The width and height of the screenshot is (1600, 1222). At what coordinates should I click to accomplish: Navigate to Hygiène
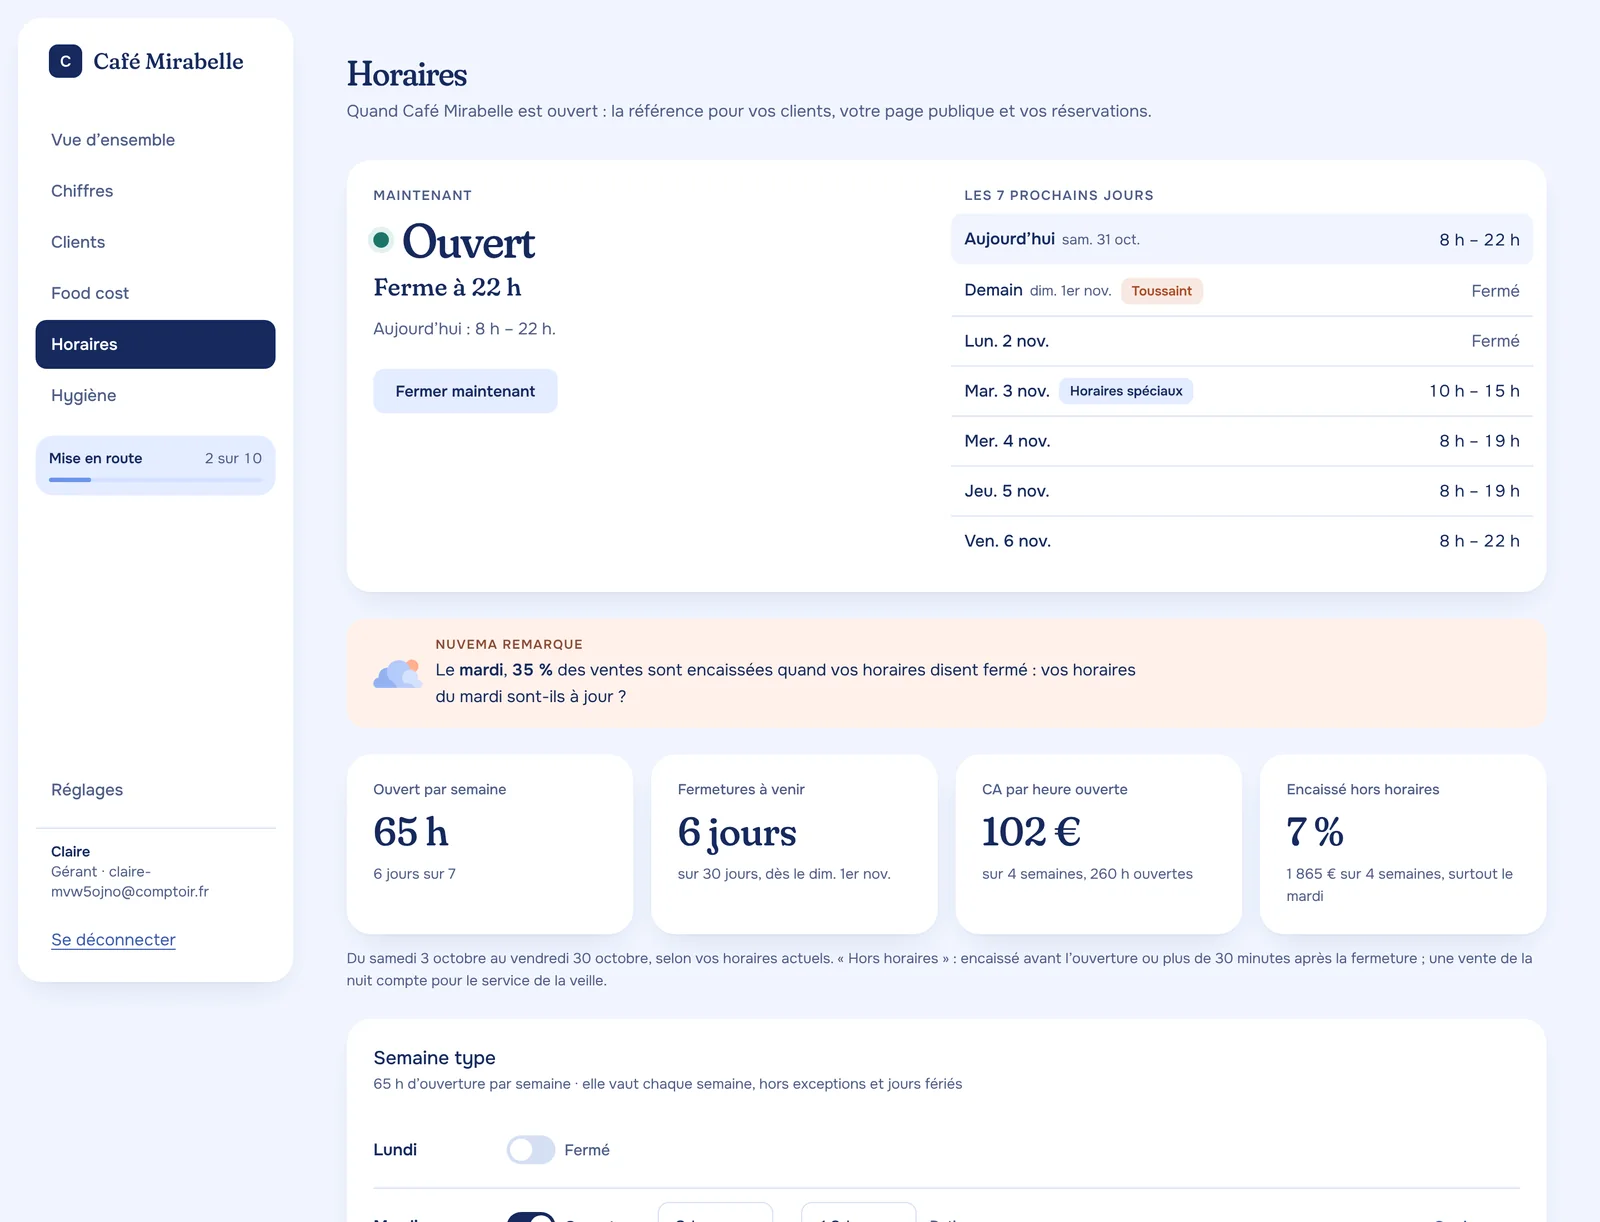tap(155, 395)
